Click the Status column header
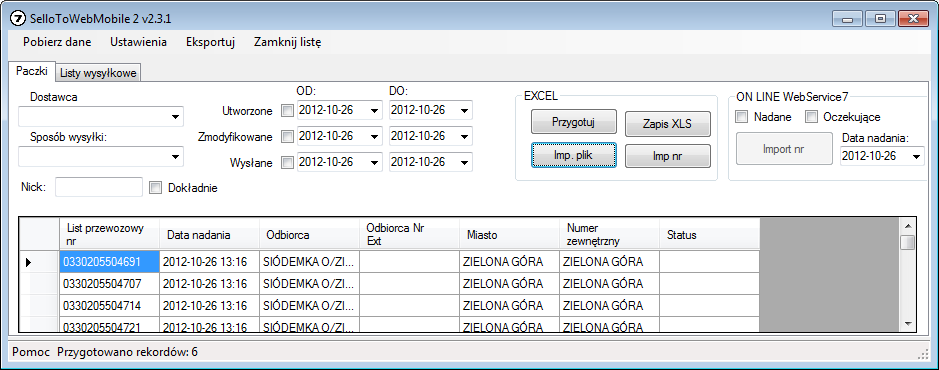Viewport: 939px width, 370px height. pos(710,235)
